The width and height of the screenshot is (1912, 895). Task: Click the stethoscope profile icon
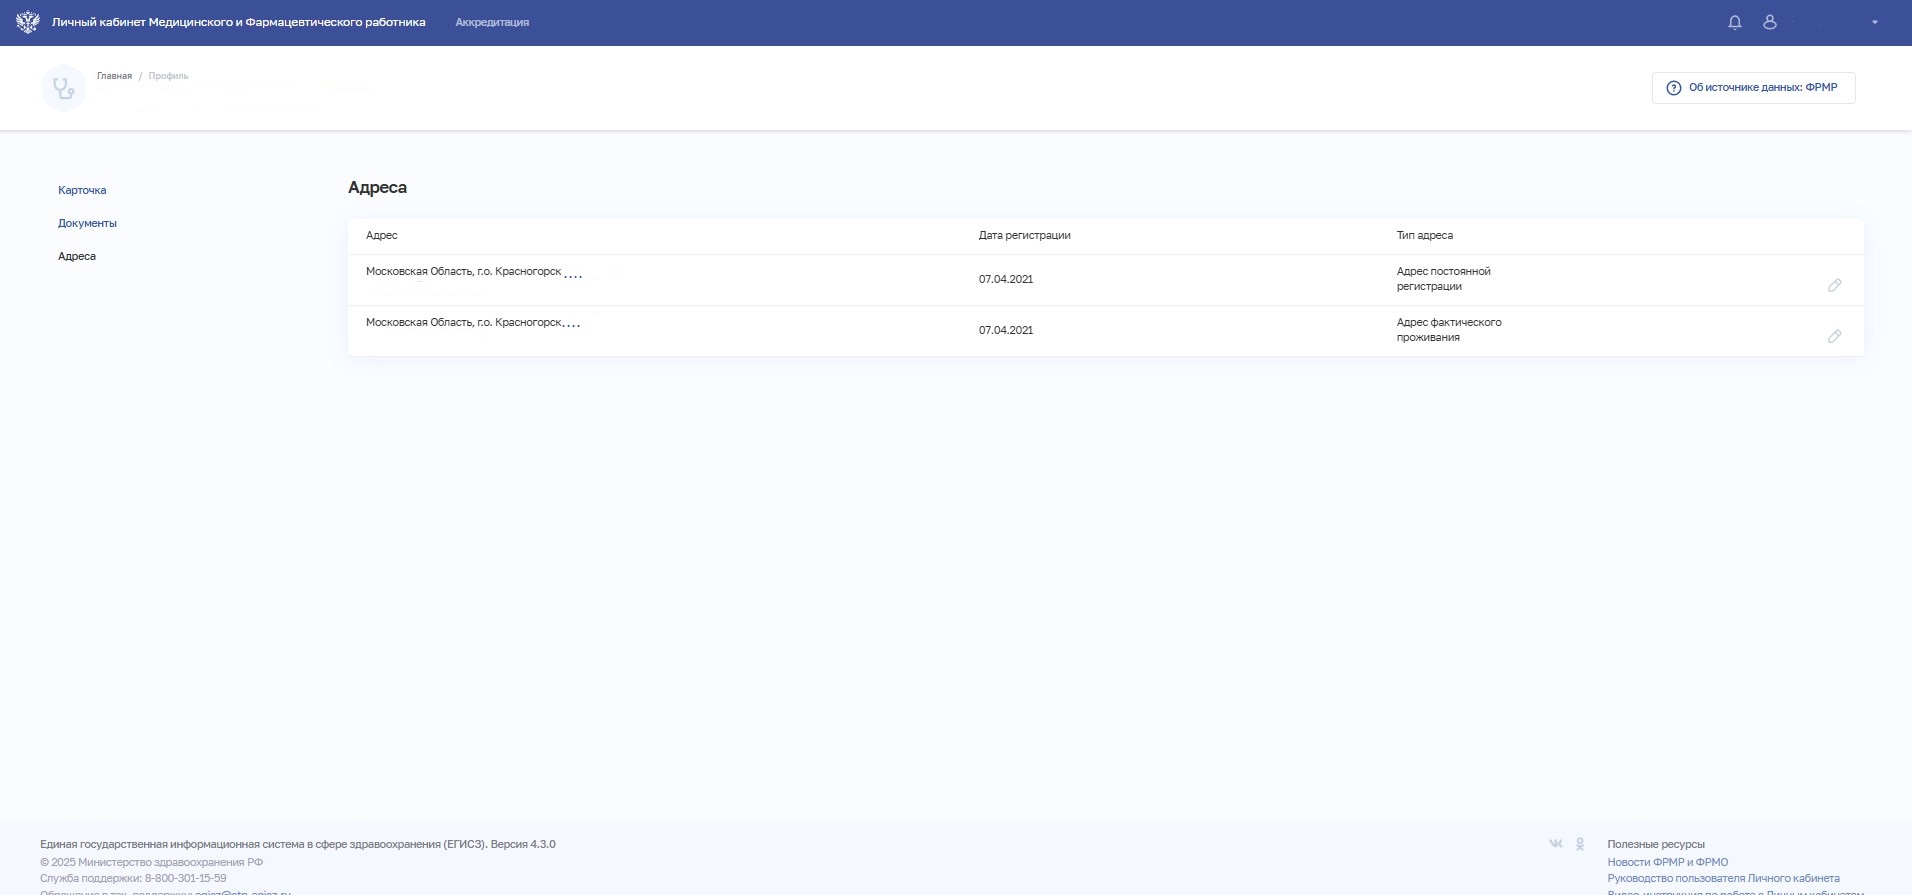tap(64, 88)
